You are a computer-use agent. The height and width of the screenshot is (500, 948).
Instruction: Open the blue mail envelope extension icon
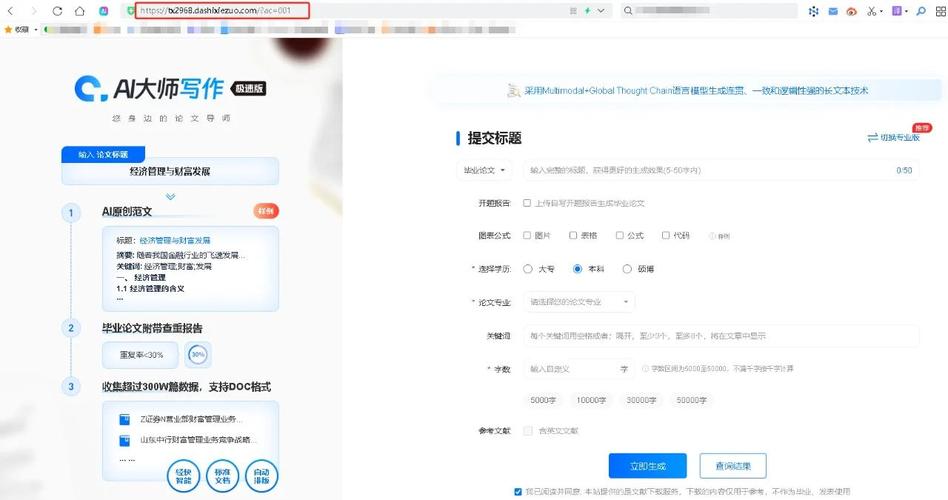pos(833,11)
